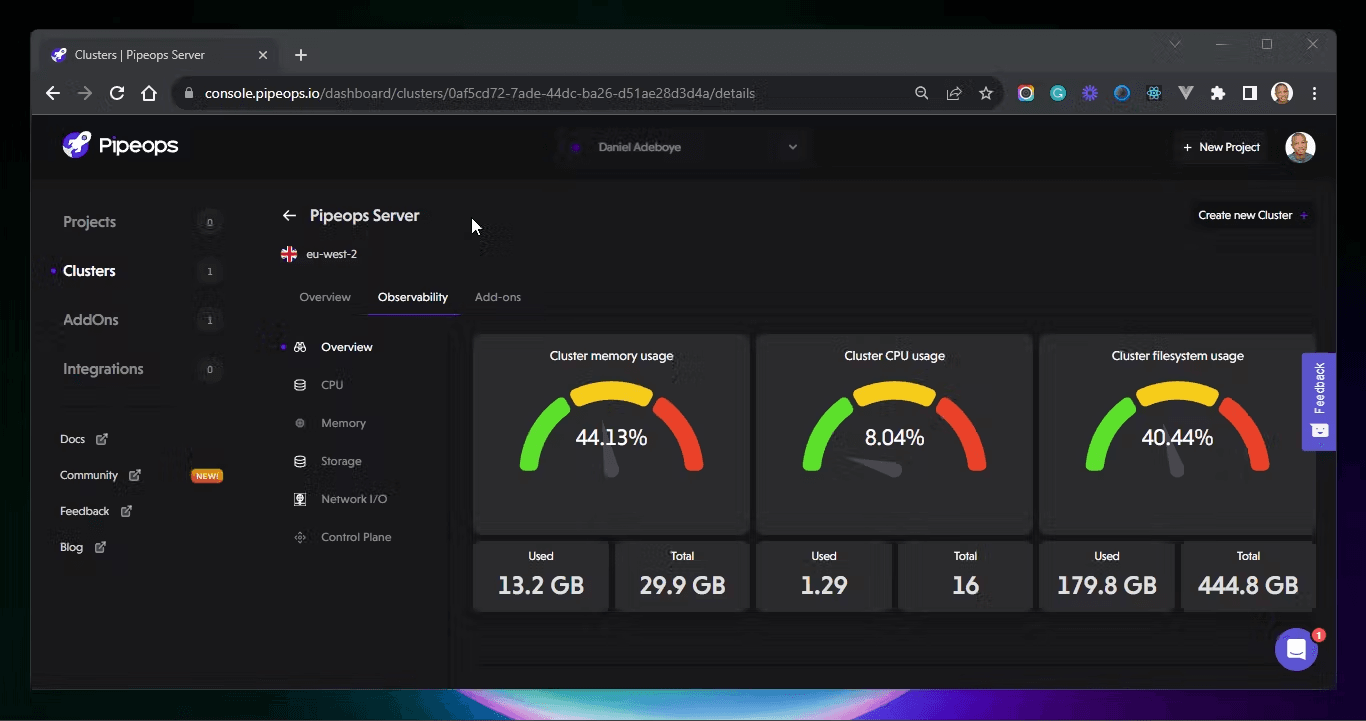Image resolution: width=1366 pixels, height=721 pixels.
Task: Open the Feedback external link in sidebar
Action: [96, 511]
